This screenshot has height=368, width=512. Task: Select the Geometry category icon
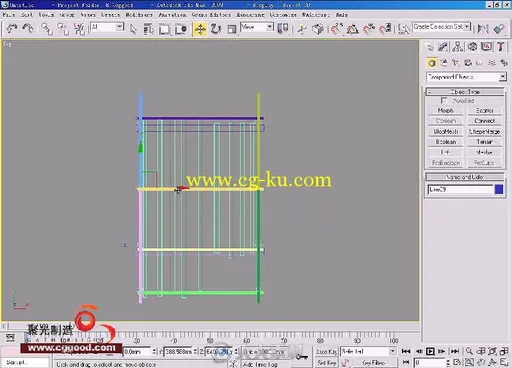tap(432, 63)
